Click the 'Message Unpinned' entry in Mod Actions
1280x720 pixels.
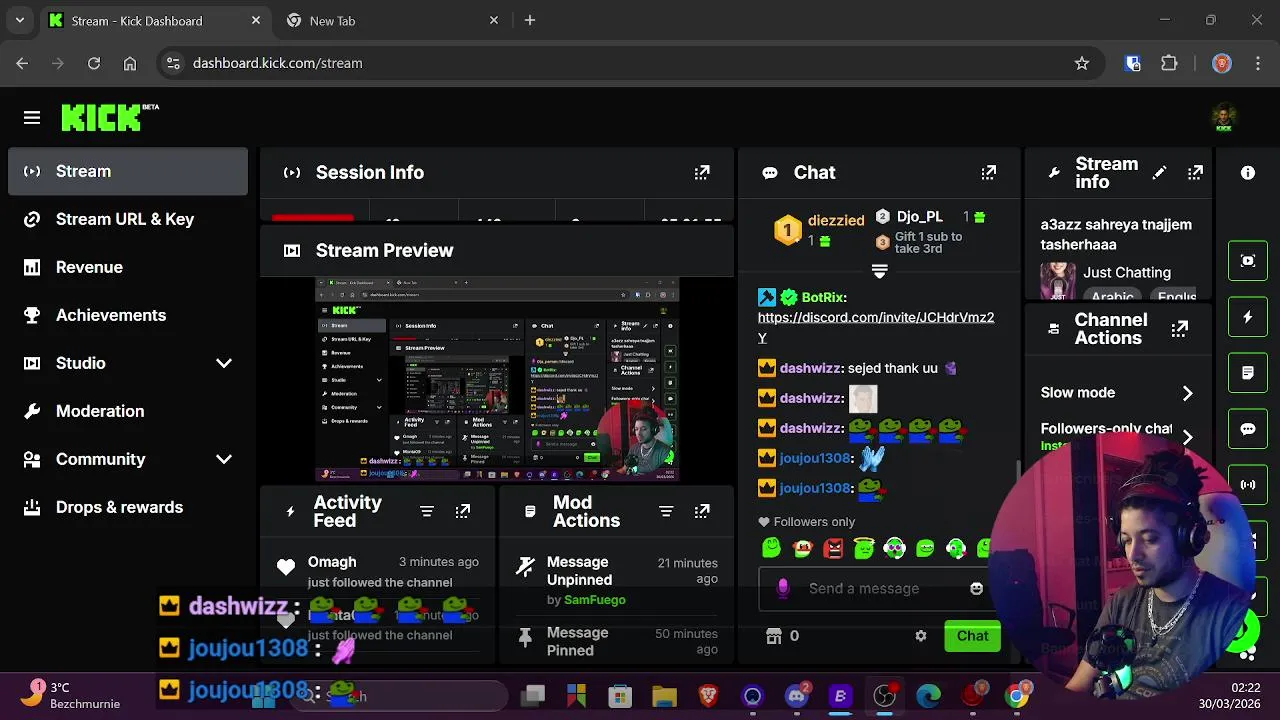(x=616, y=580)
